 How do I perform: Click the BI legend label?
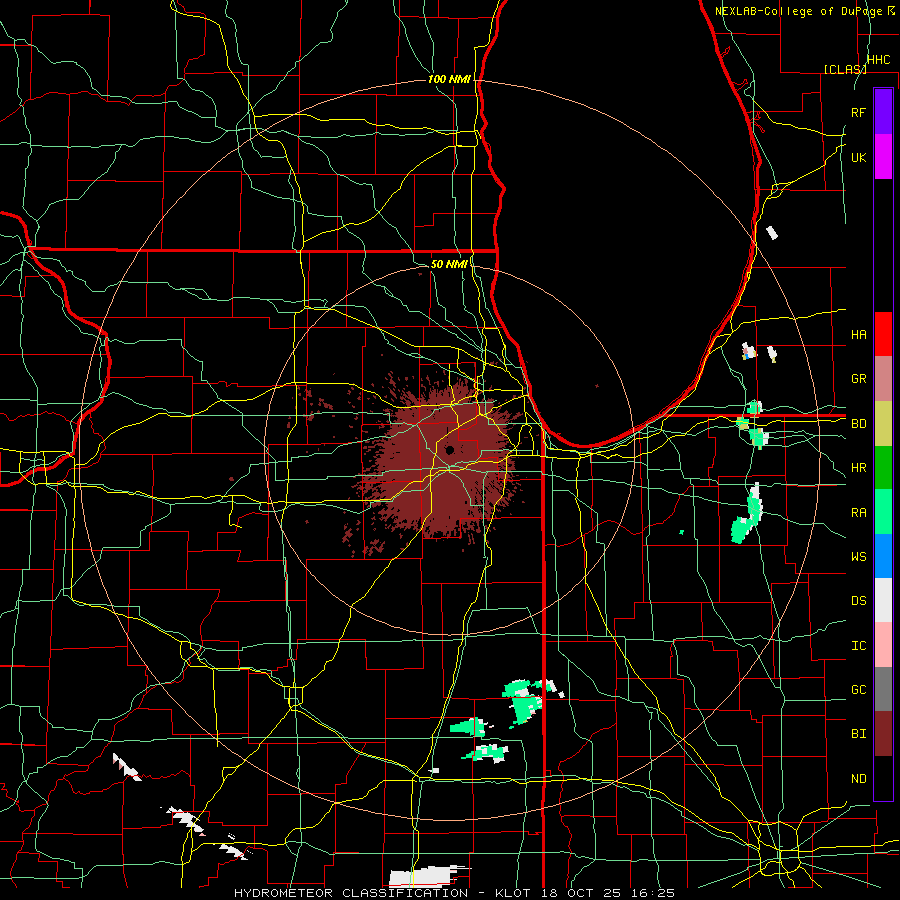[x=859, y=734]
